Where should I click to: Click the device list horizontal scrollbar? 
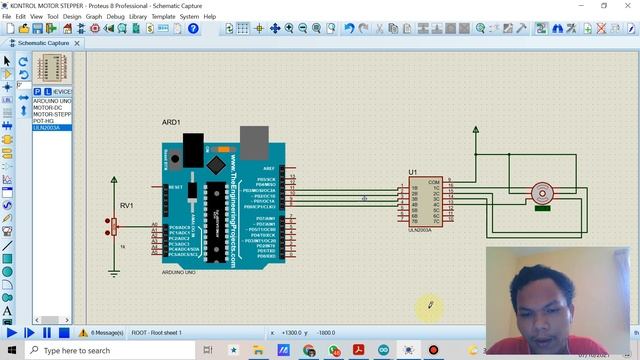coord(52,320)
